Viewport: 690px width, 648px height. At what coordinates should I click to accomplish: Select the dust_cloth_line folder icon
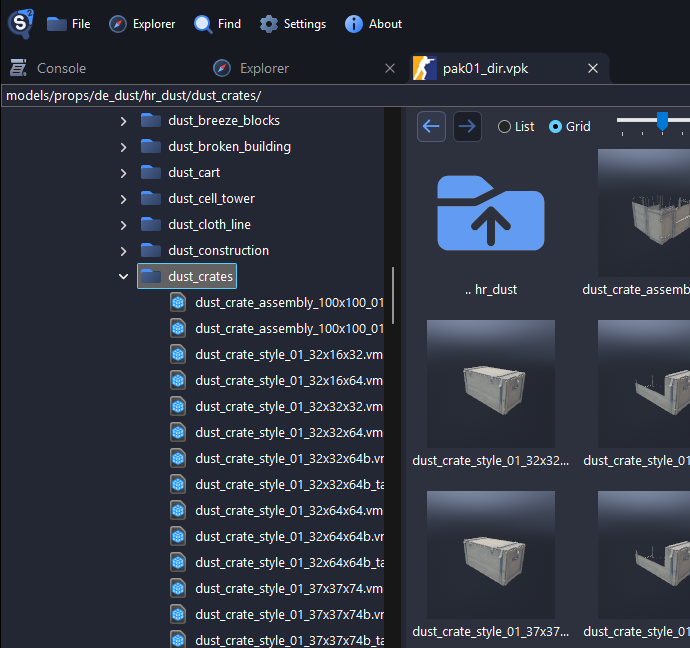point(150,224)
